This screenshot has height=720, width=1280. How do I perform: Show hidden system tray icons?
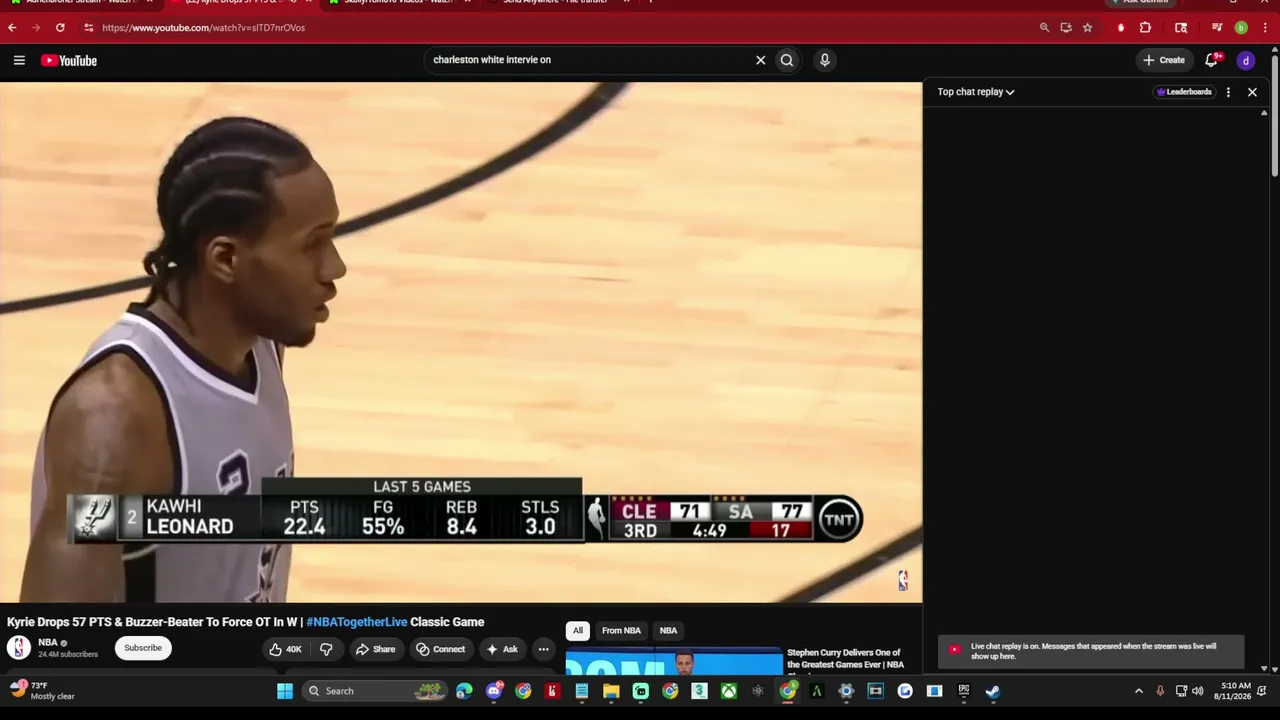pos(1138,691)
